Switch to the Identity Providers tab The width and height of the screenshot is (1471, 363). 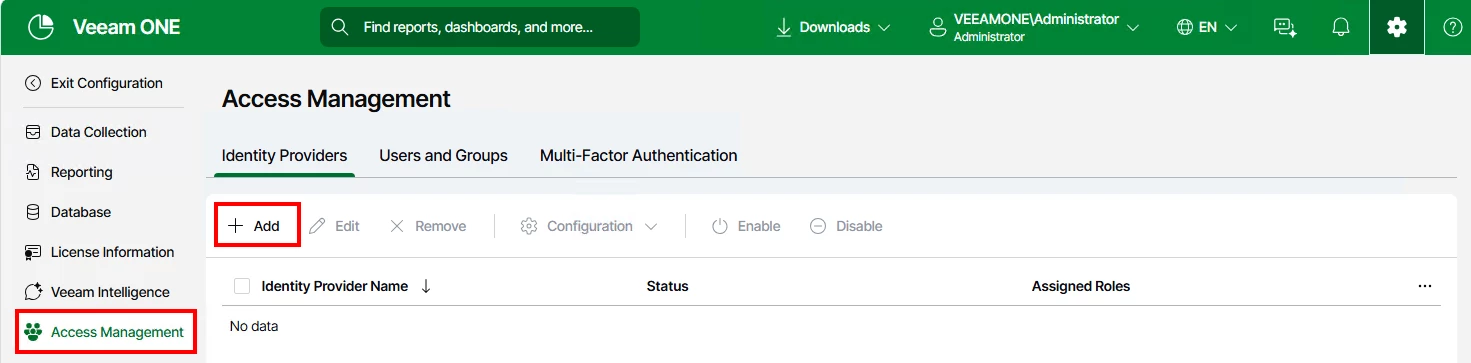tap(284, 156)
